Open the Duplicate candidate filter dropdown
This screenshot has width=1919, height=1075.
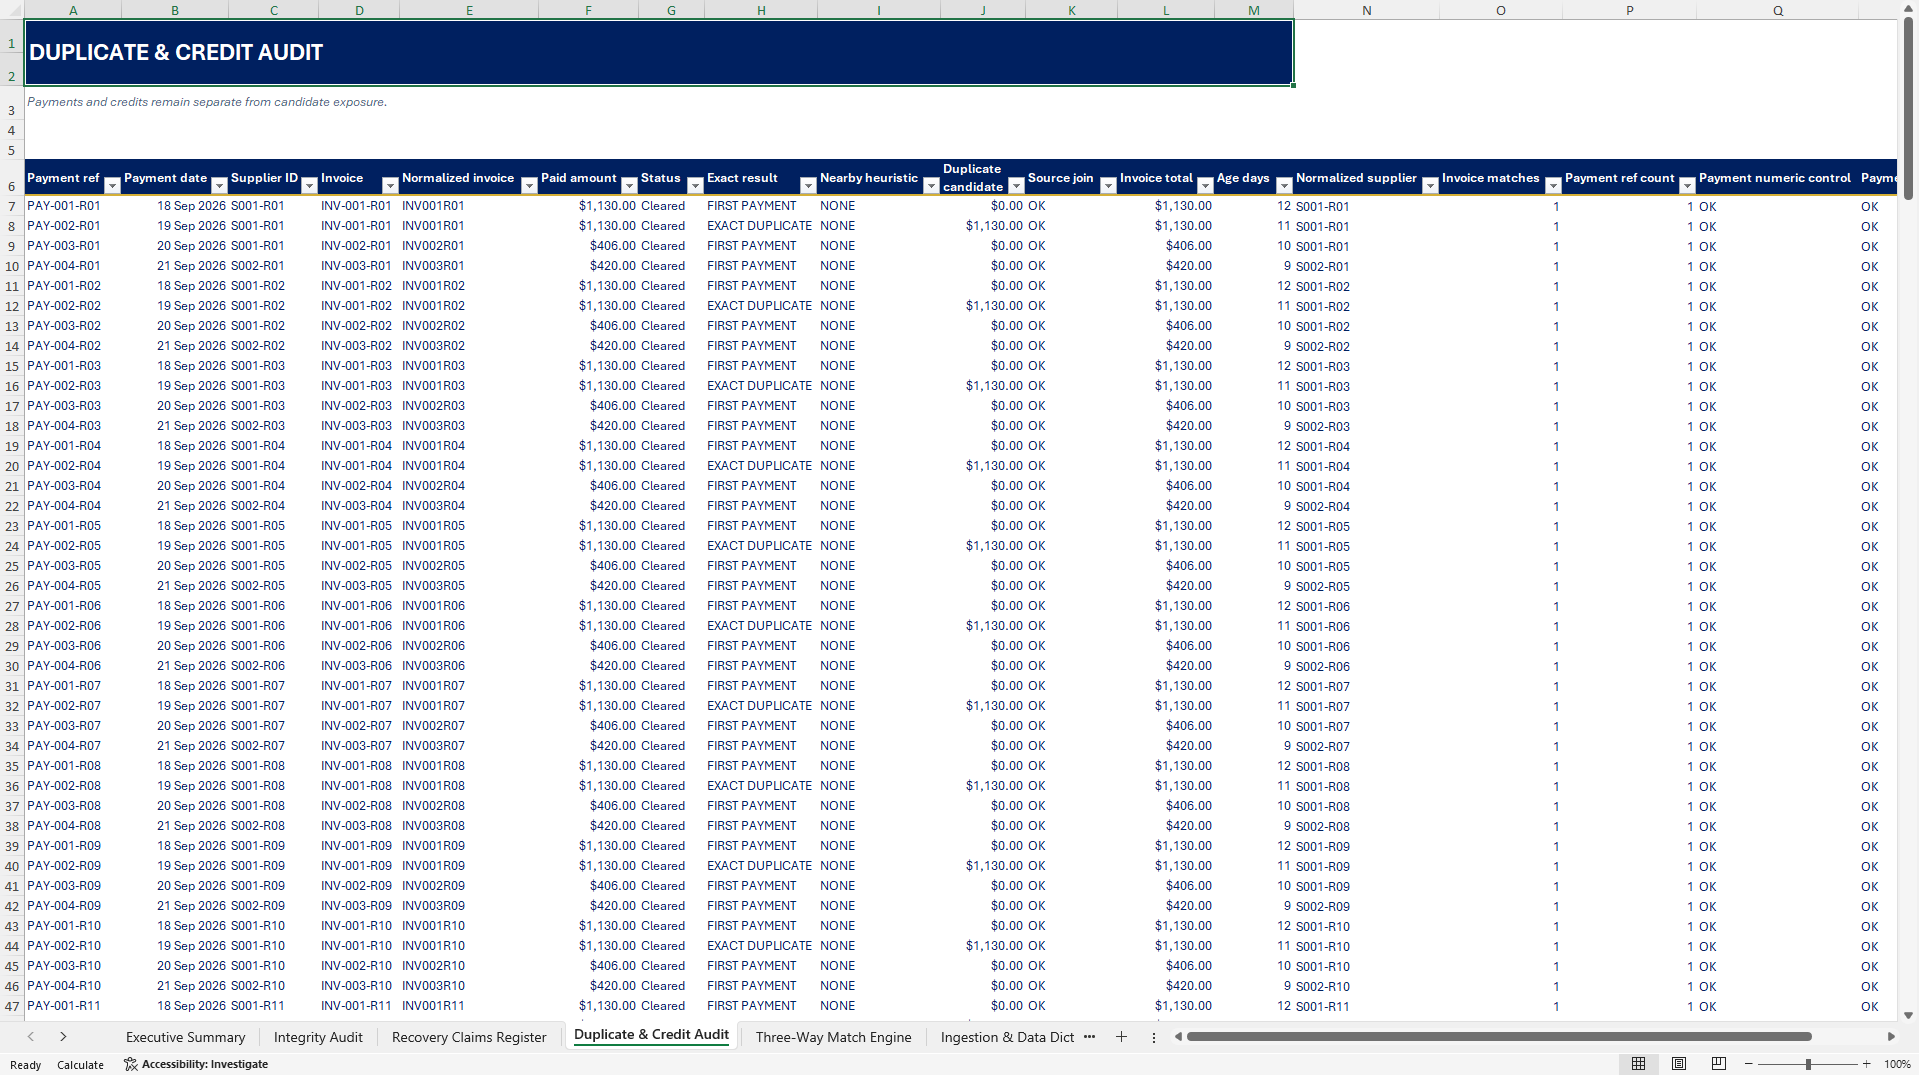pos(1016,186)
